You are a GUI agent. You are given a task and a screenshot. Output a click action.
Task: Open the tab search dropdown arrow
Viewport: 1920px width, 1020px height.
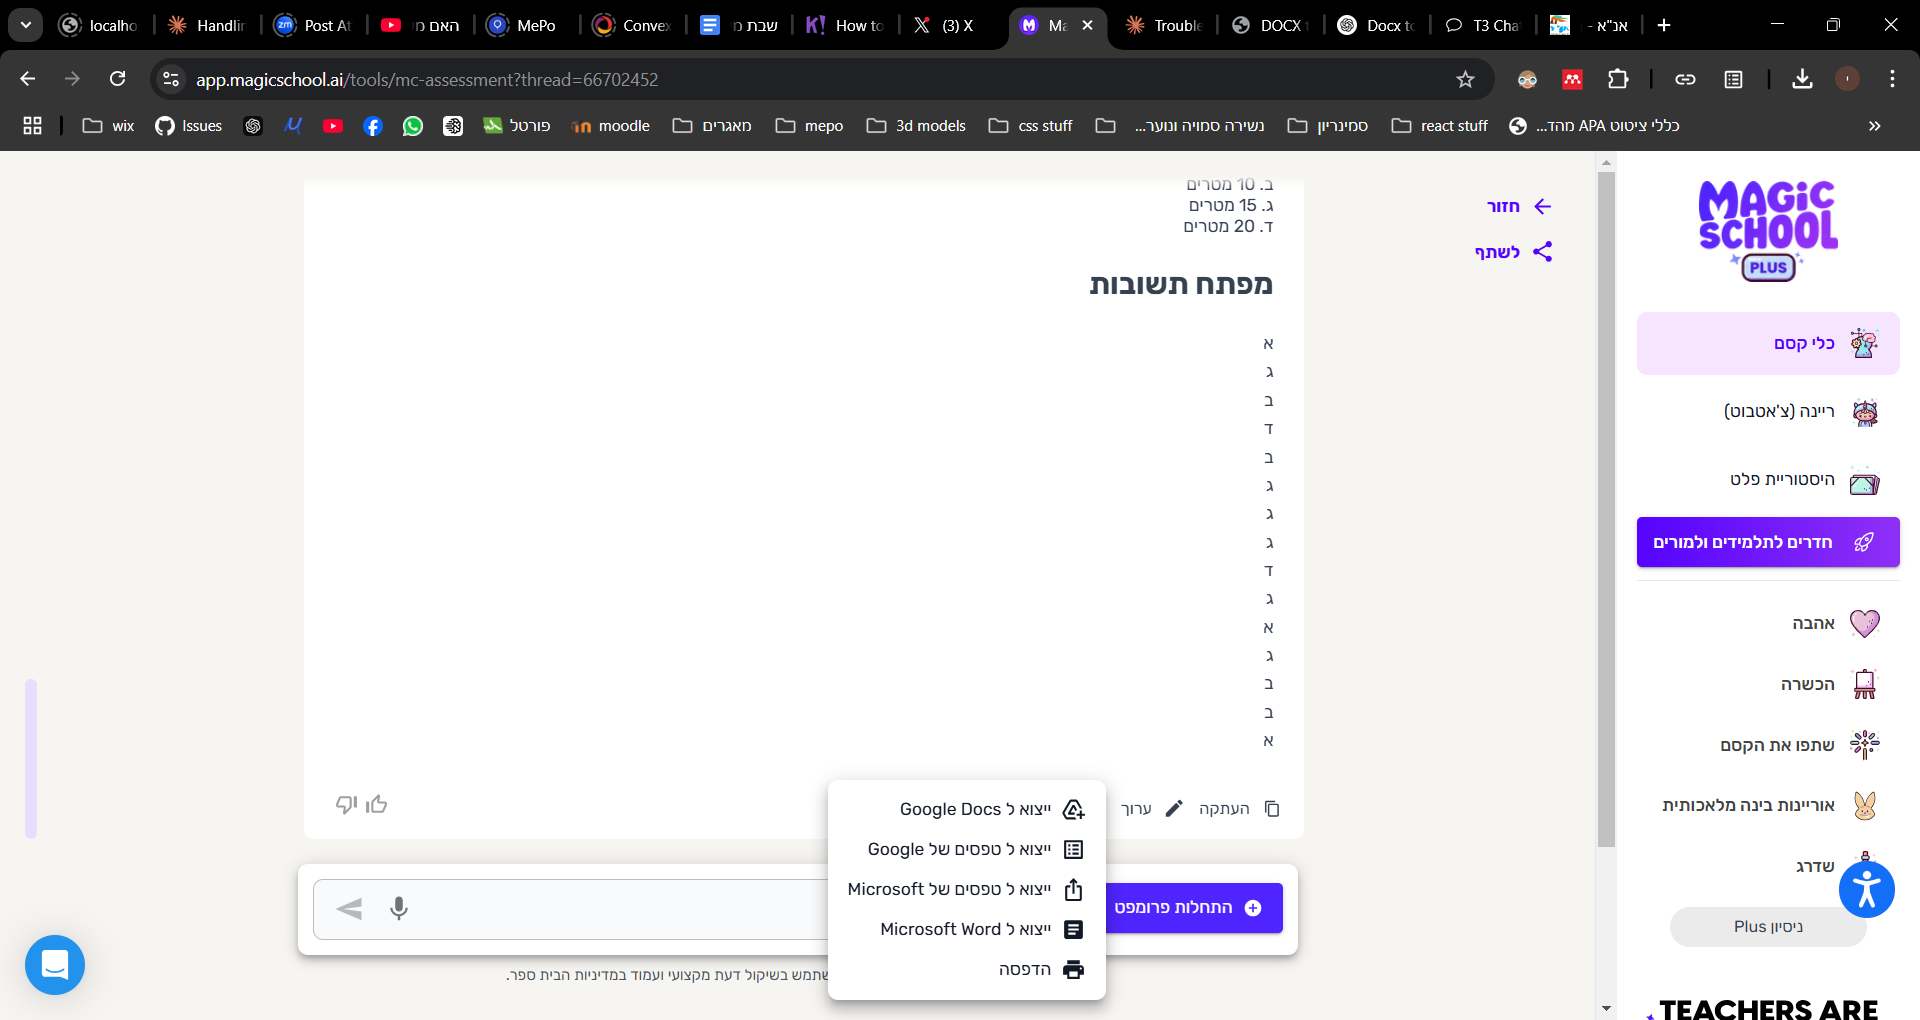pos(25,25)
